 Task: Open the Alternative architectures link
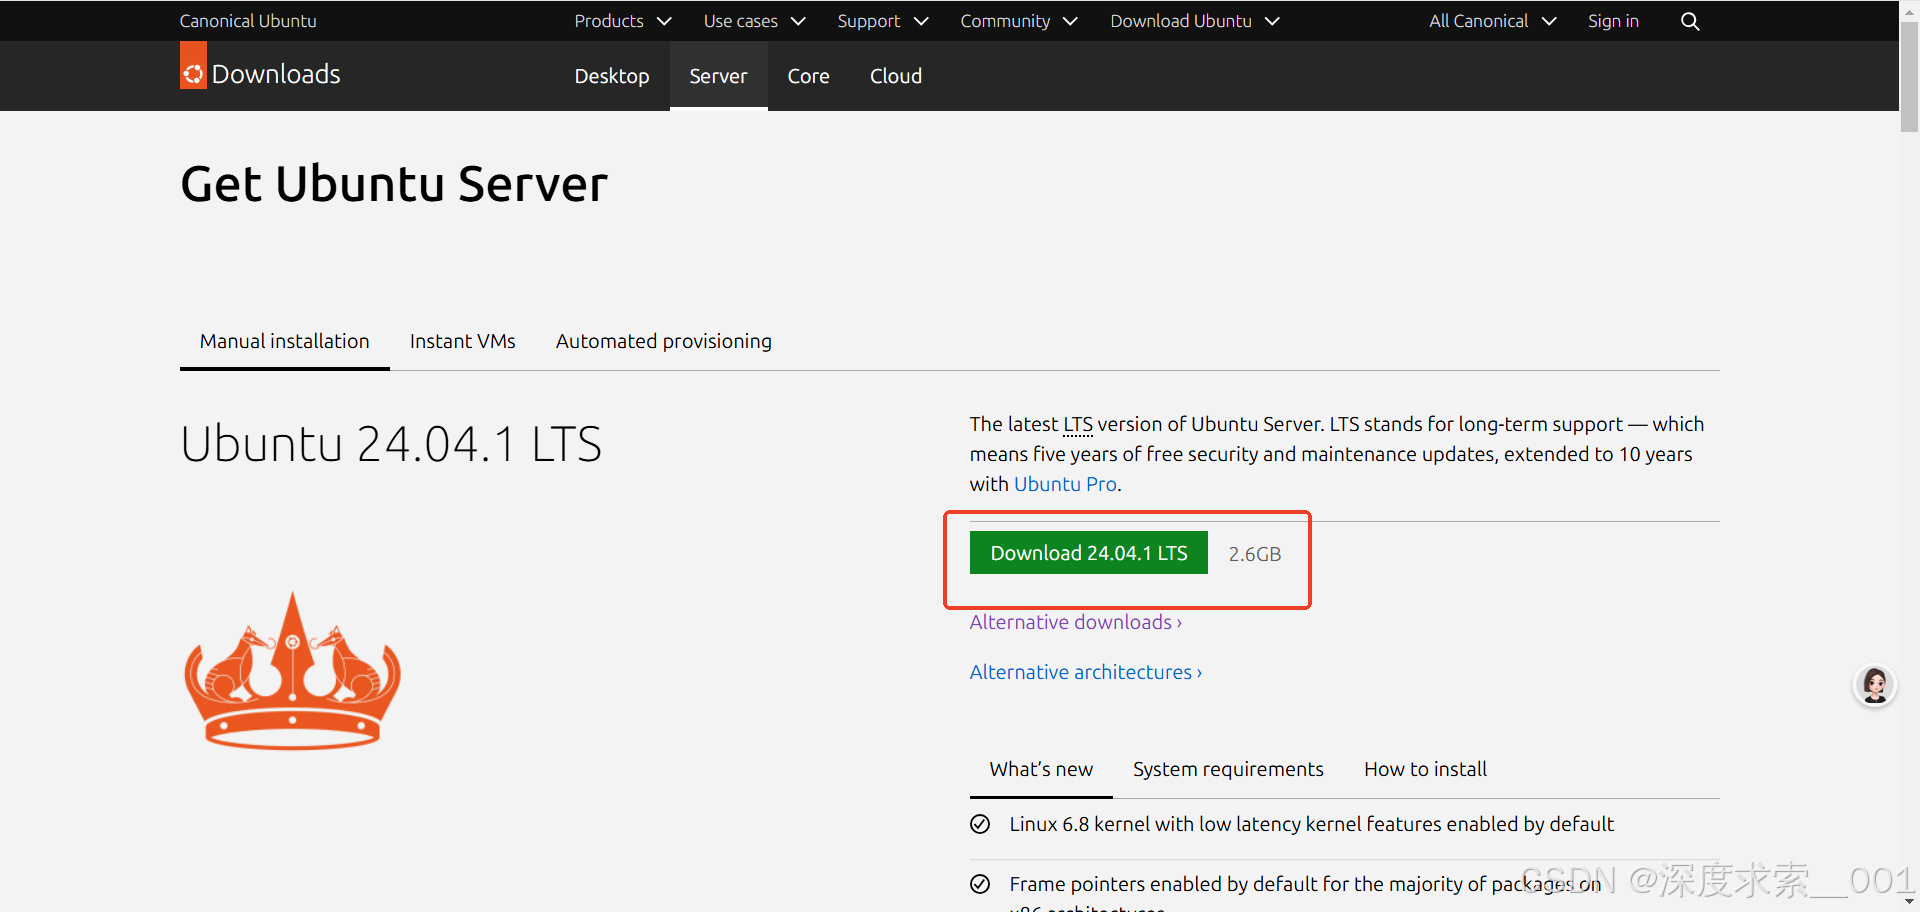coord(1086,672)
